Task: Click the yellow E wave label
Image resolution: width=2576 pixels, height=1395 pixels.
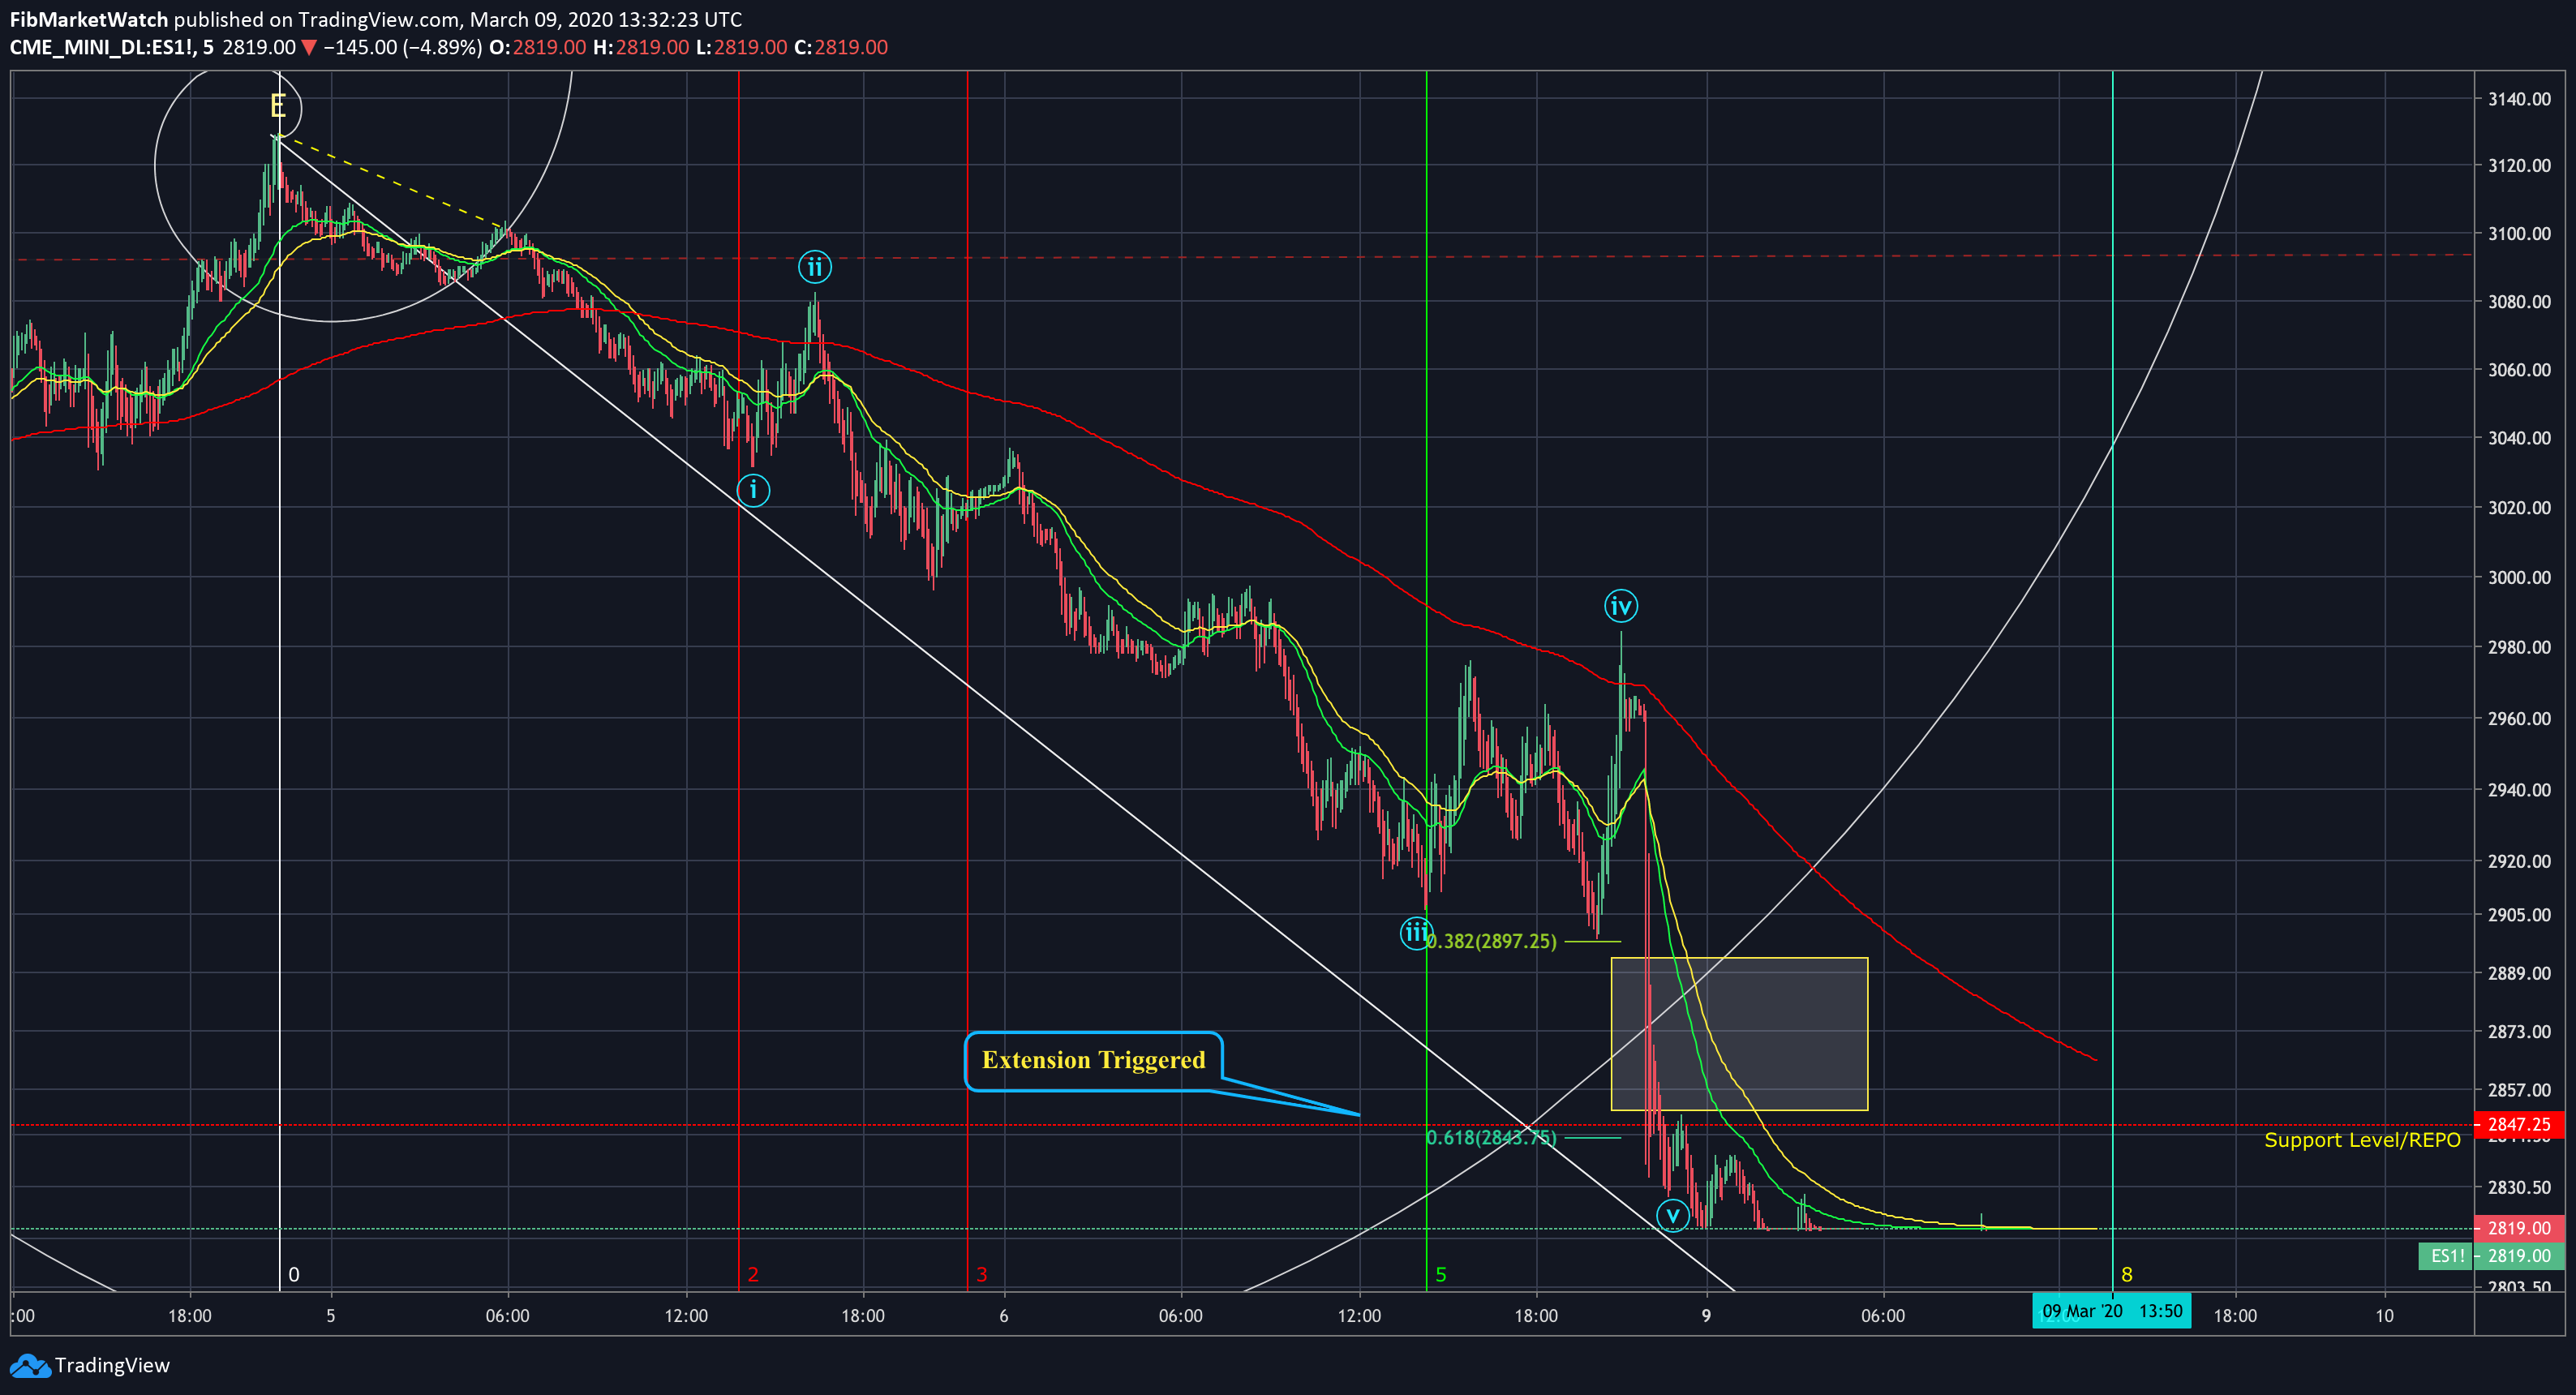Action: click(x=278, y=106)
